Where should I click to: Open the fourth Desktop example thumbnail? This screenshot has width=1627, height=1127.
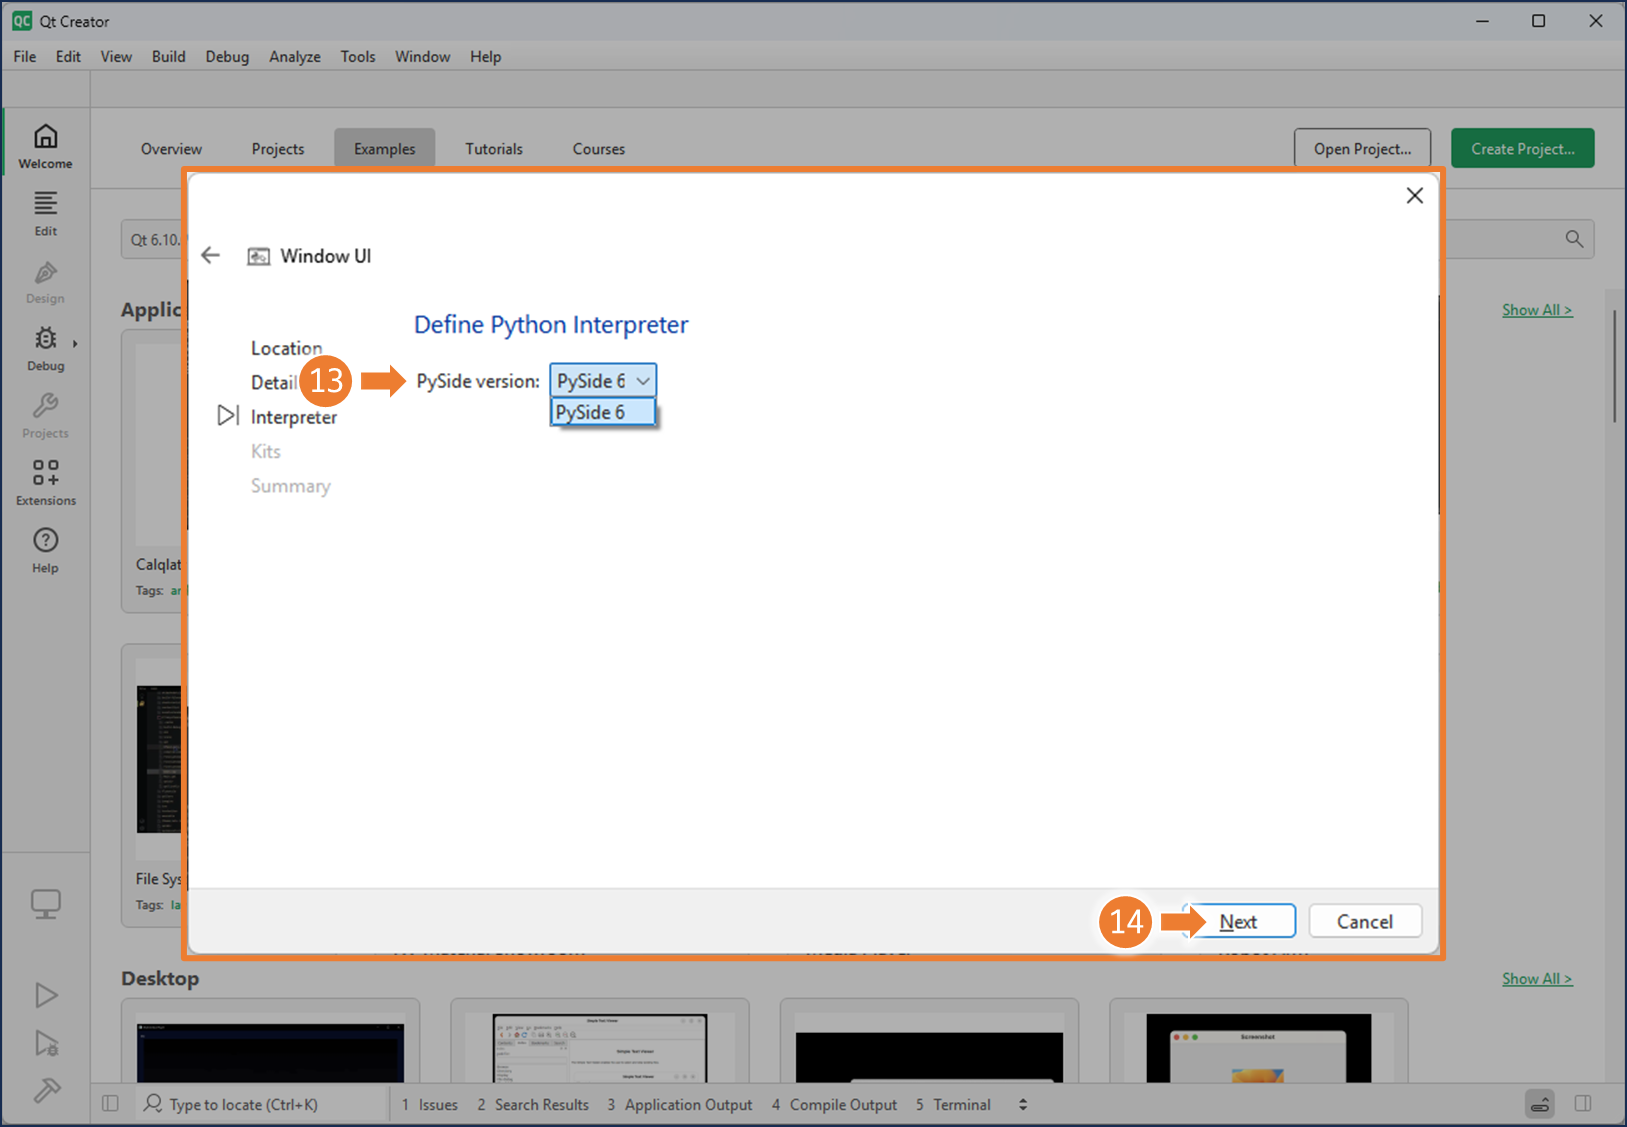1258,1047
